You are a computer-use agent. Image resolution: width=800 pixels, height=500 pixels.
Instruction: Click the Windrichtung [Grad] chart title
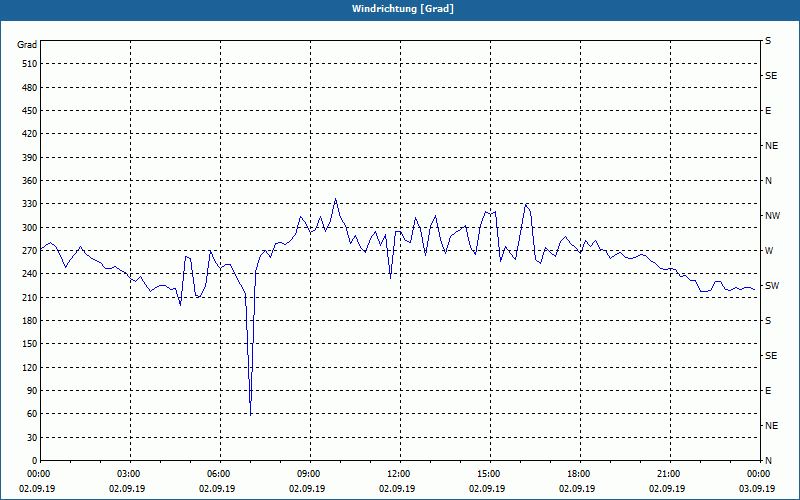(403, 9)
